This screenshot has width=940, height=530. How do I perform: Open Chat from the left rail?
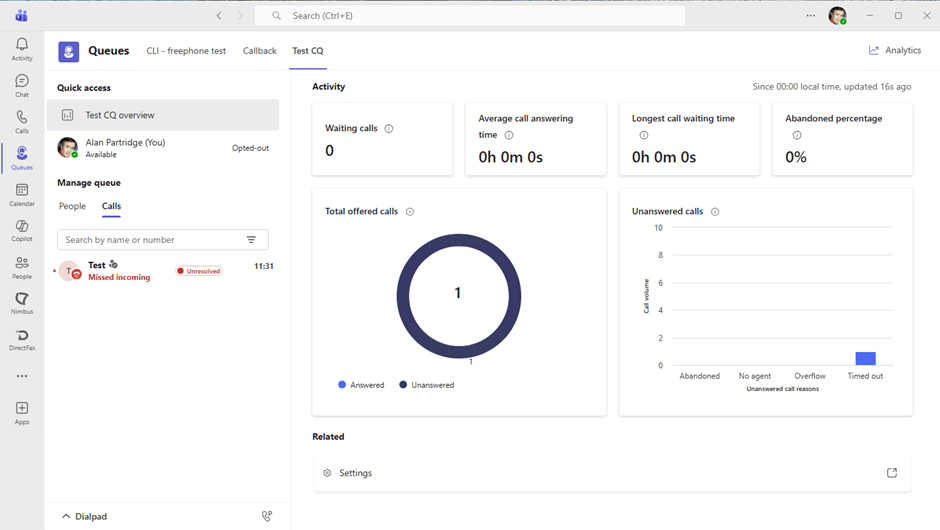pyautogui.click(x=22, y=85)
